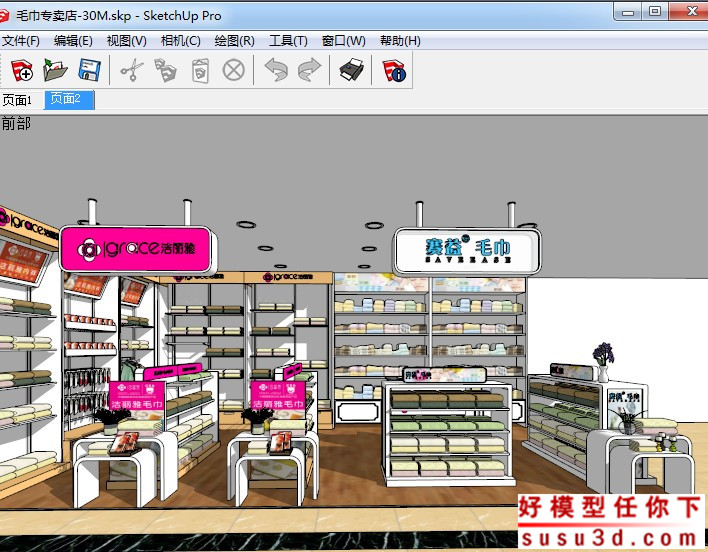Click the New file icon
Viewport: 708px width, 552px height.
(22, 70)
